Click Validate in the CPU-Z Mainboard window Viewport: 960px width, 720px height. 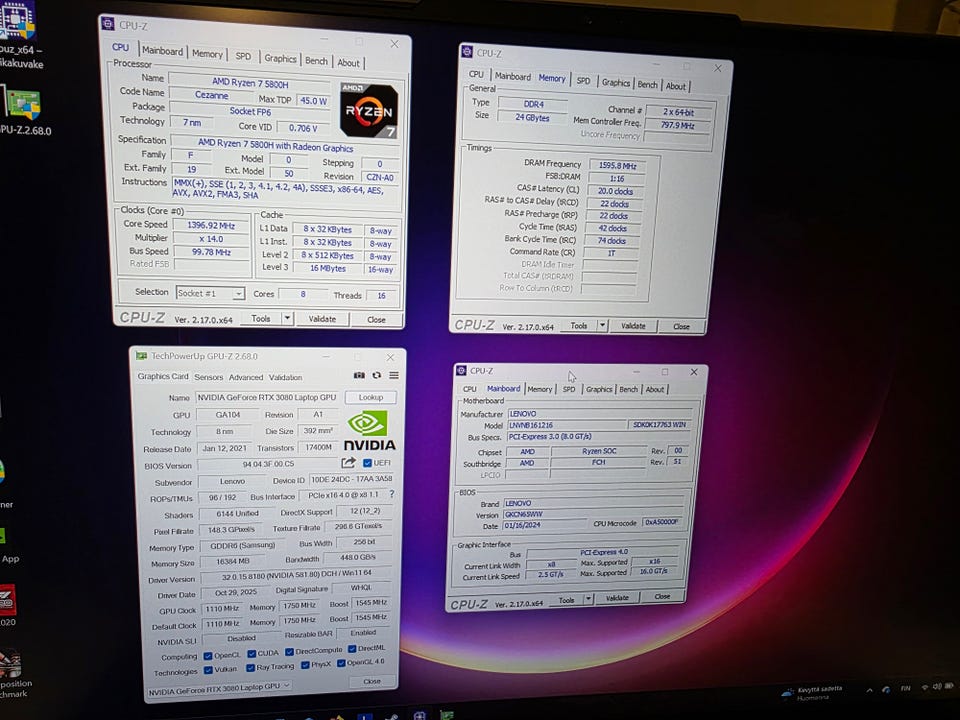pos(617,598)
